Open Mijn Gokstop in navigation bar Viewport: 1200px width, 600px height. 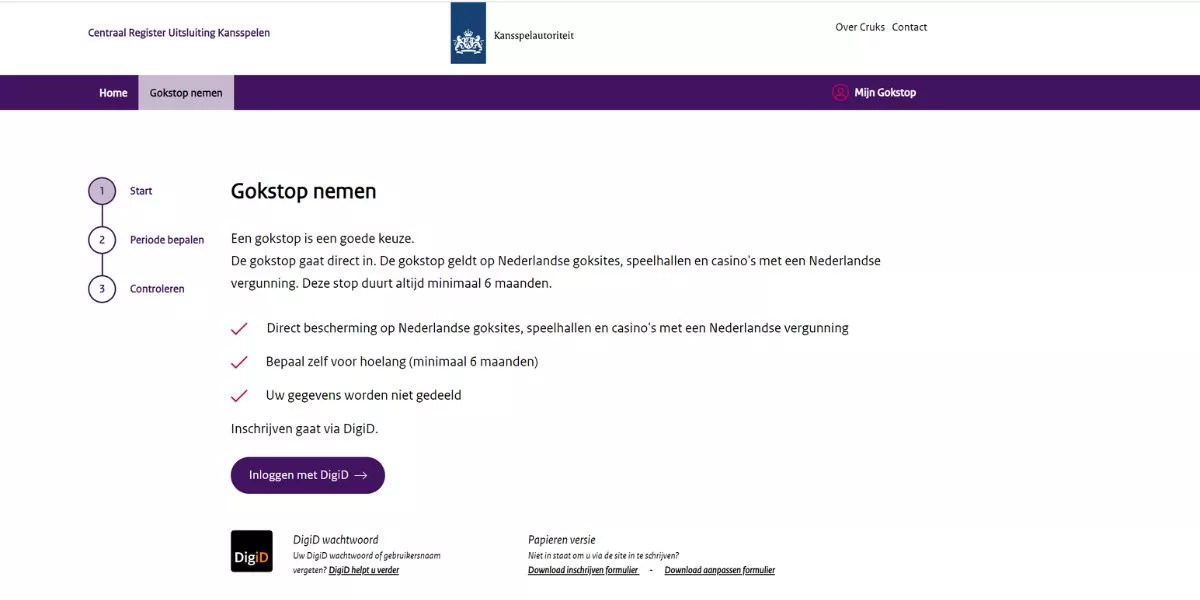[874, 93]
